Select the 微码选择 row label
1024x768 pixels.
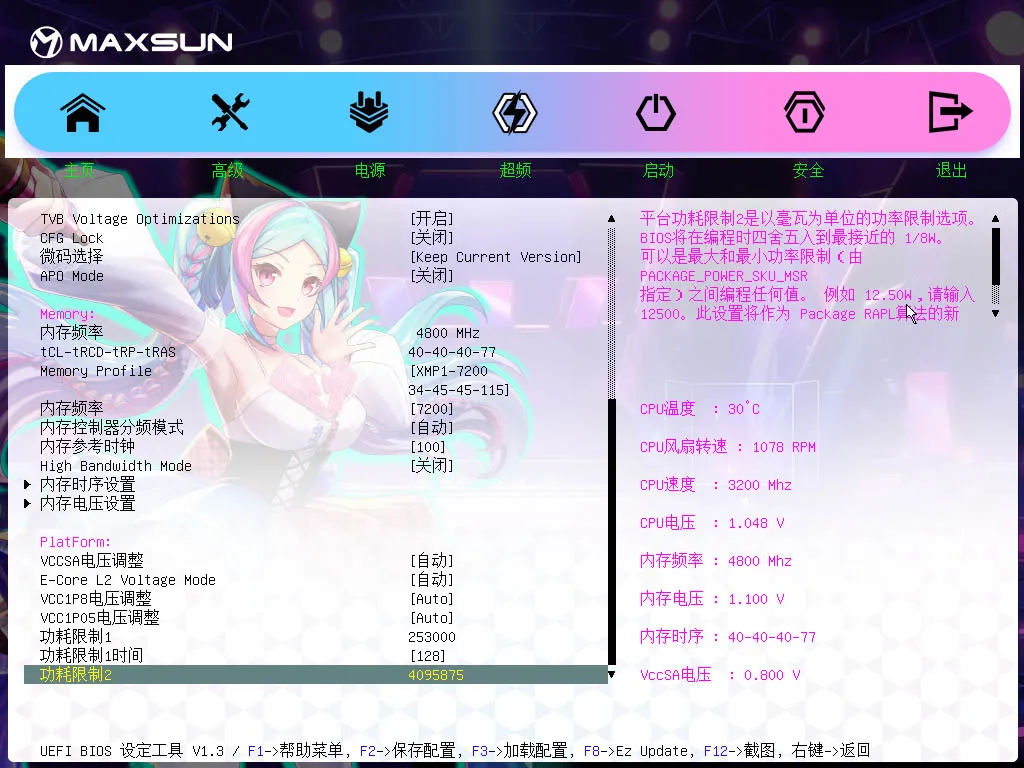pyautogui.click(x=71, y=257)
